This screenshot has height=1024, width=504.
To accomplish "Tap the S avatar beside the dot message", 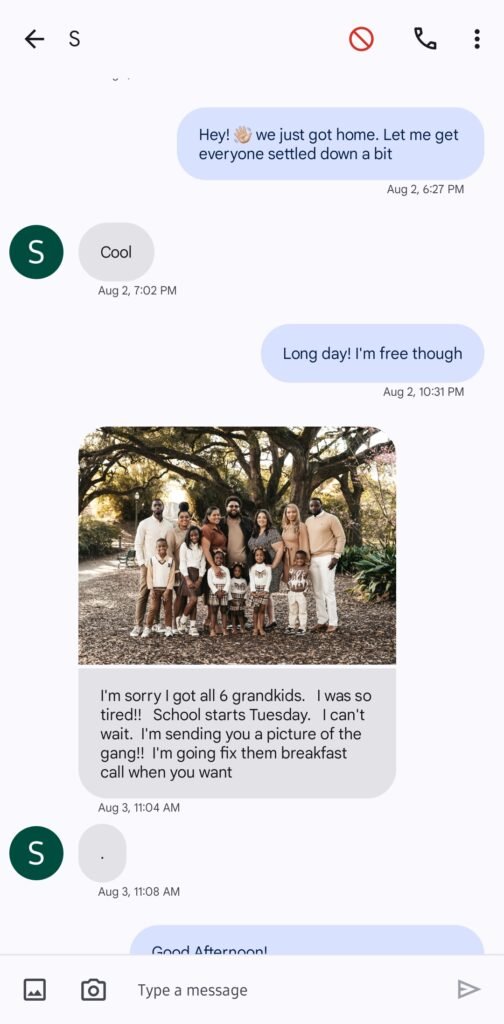I will click(x=37, y=853).
